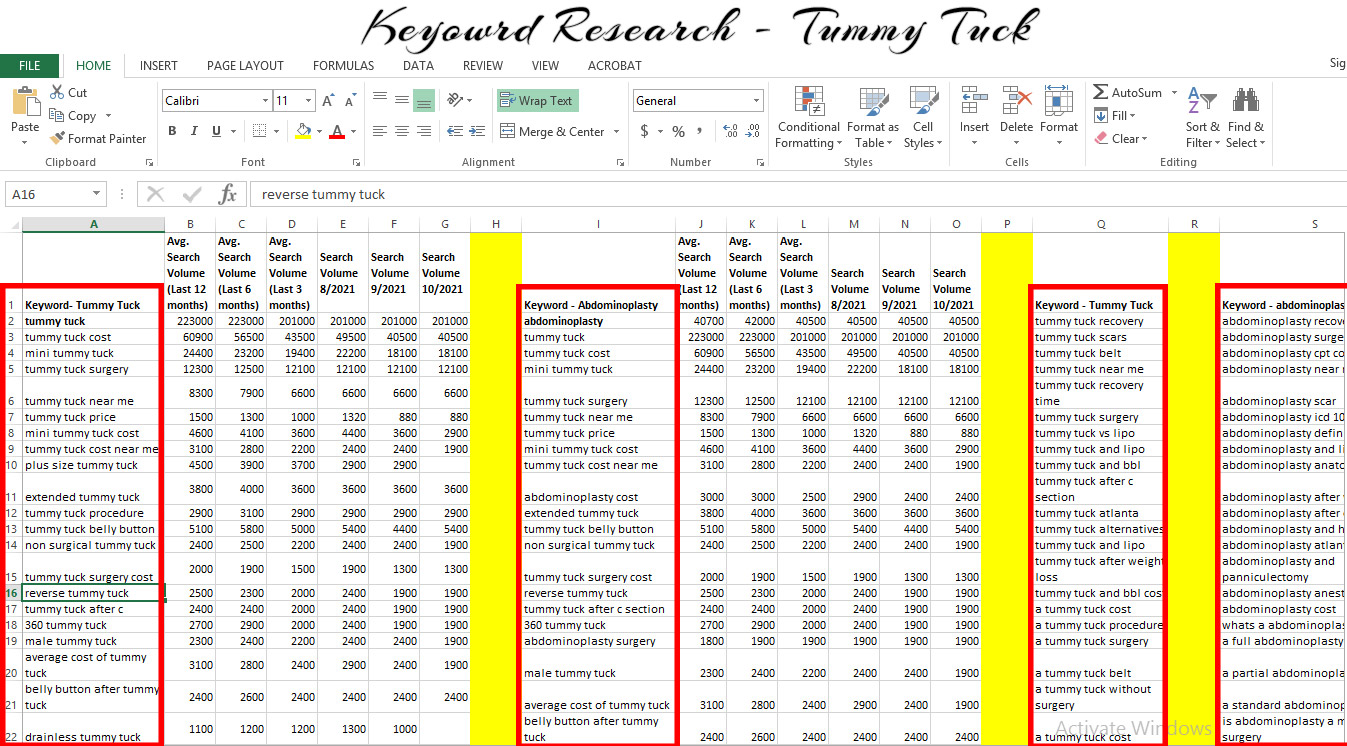Align cell text right

[x=424, y=131]
